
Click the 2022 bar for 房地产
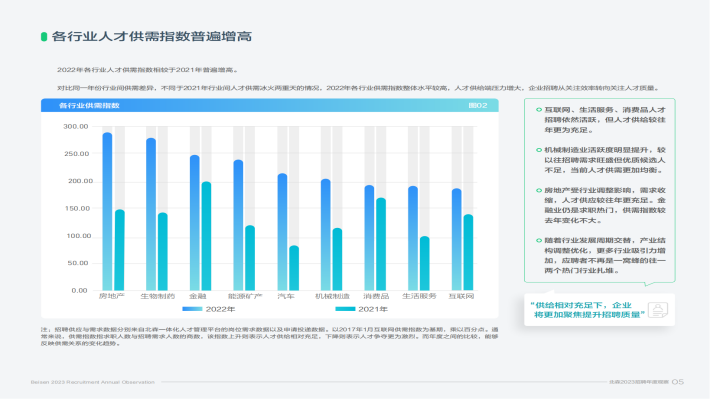pos(107,212)
